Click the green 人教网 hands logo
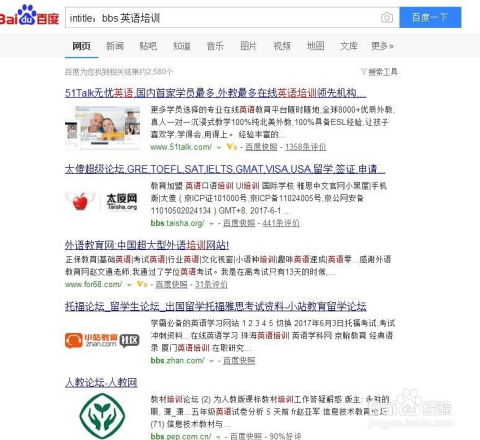The width and height of the screenshot is (480, 440). [x=102, y=415]
